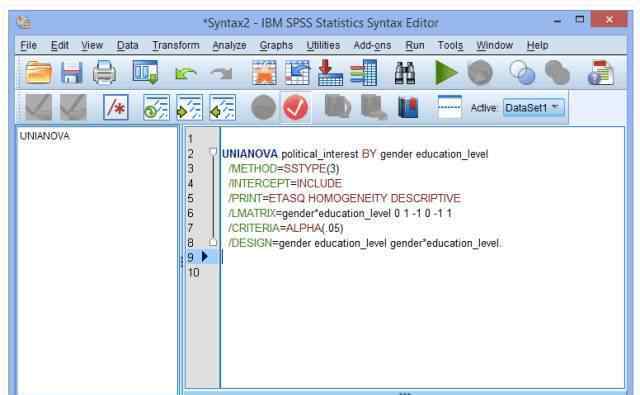Image resolution: width=640 pixels, height=395 pixels.
Task: Save syntax with the floppy disk icon
Action: (x=72, y=73)
